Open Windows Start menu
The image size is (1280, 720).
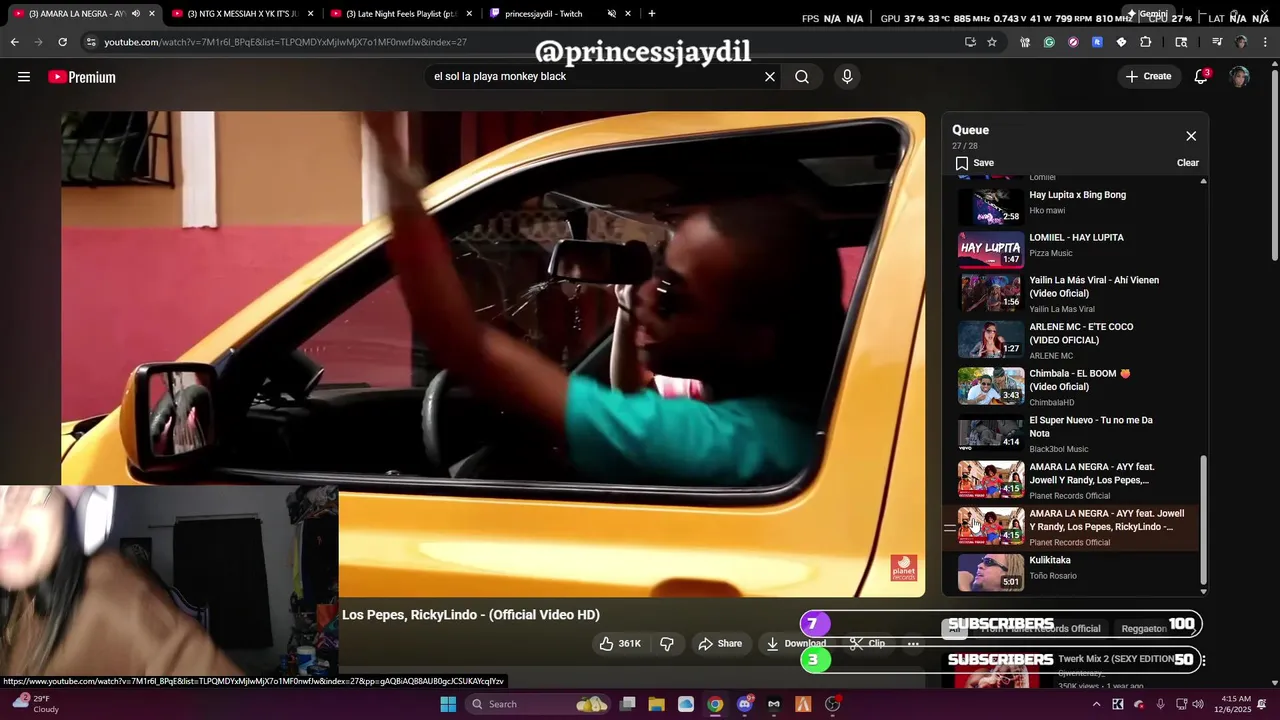pyautogui.click(x=448, y=704)
